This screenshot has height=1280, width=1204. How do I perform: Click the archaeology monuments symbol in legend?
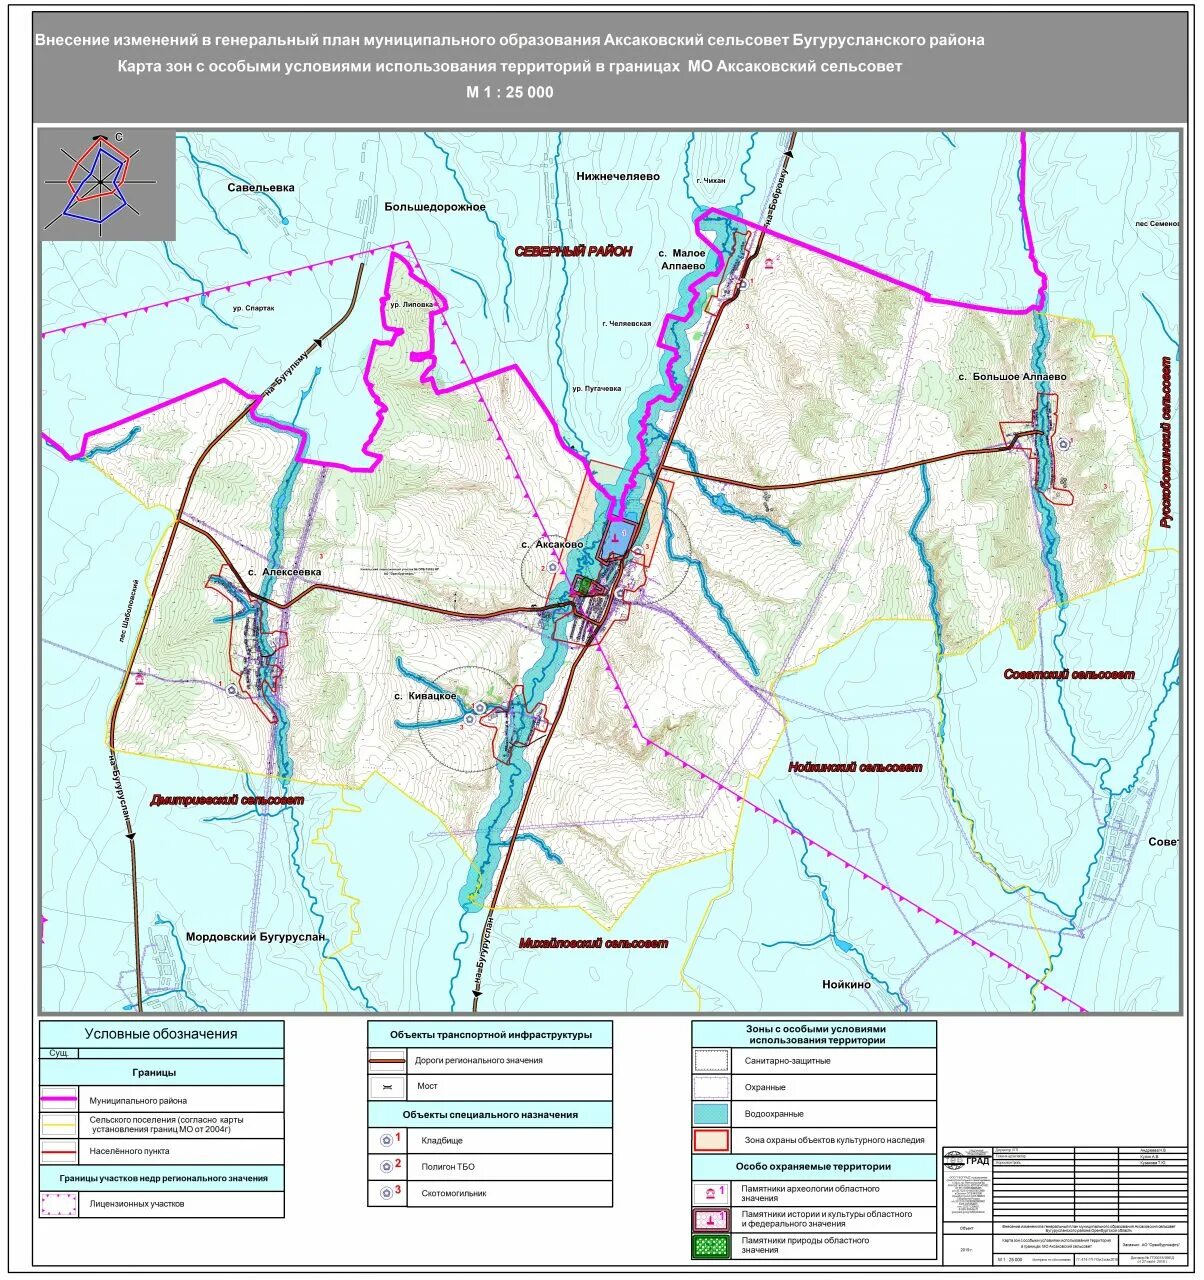713,1193
